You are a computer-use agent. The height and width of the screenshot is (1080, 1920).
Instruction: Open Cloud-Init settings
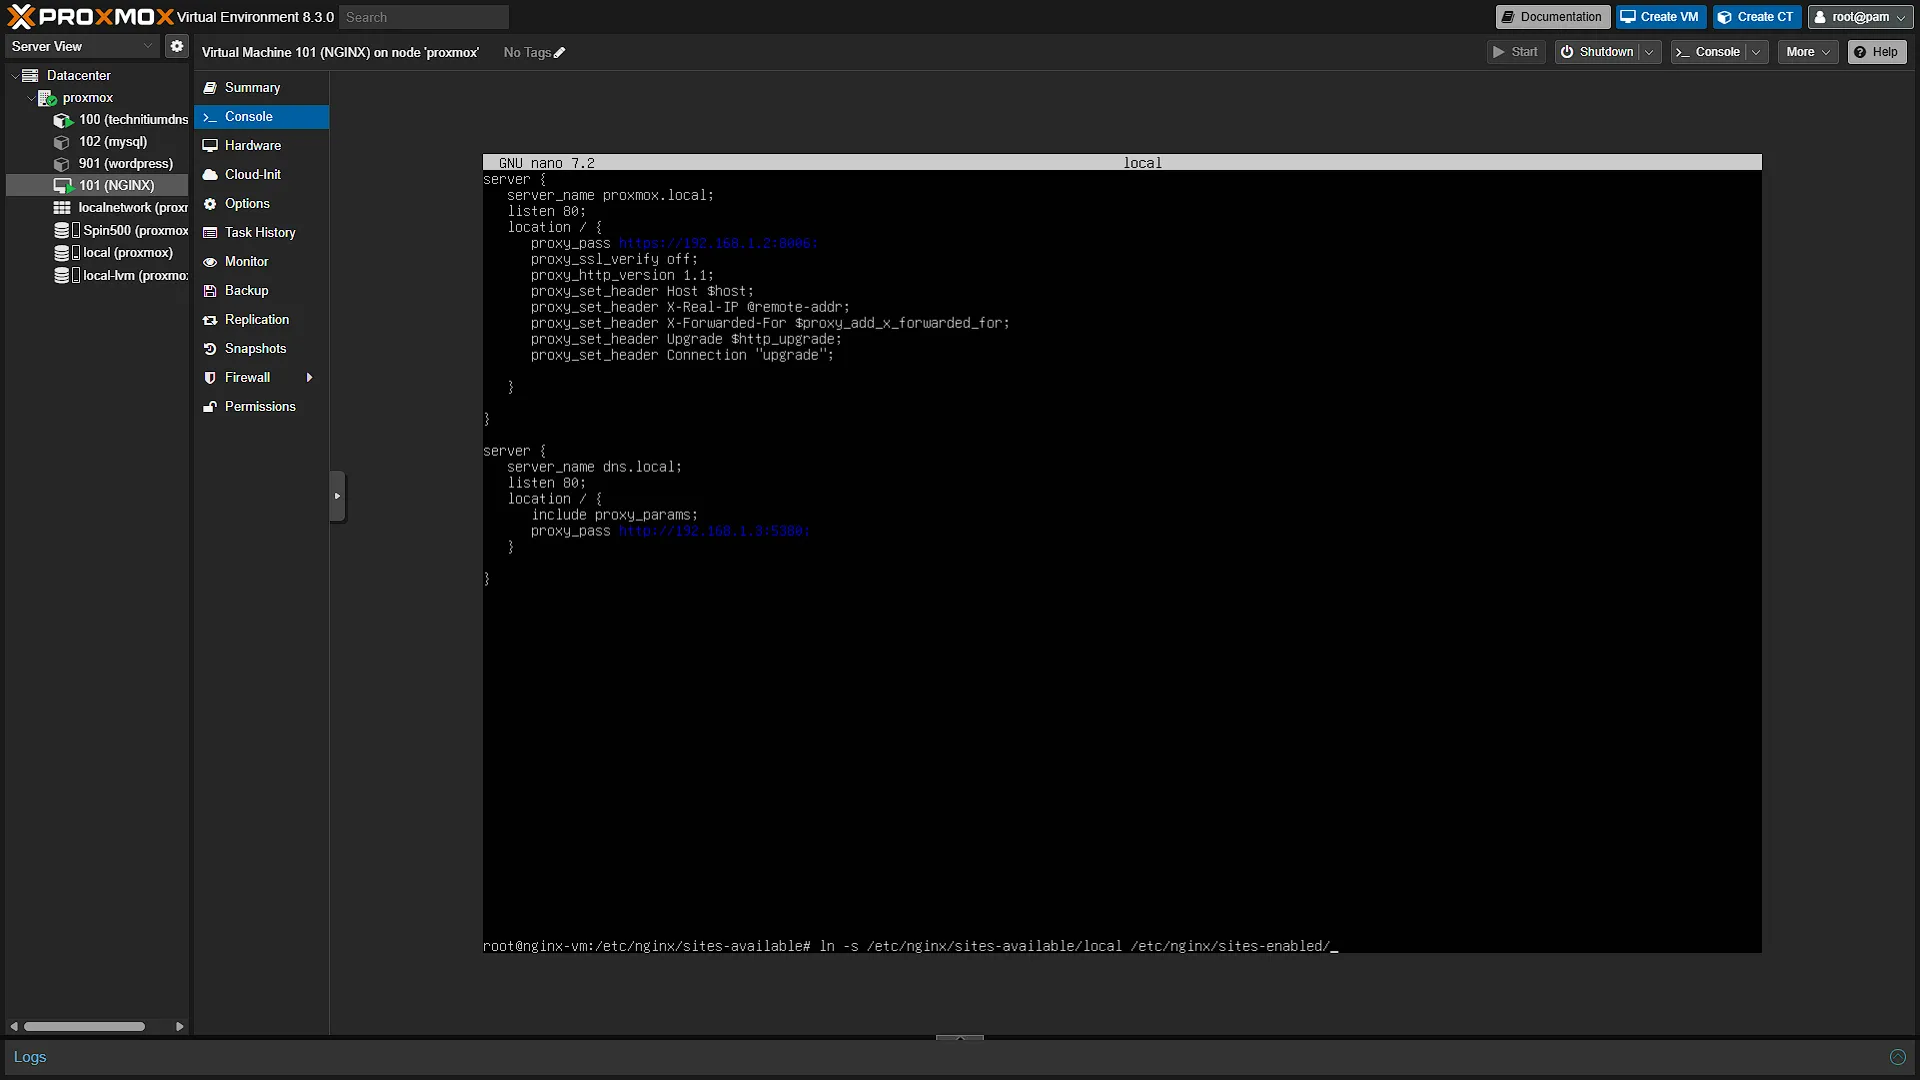[261, 175]
